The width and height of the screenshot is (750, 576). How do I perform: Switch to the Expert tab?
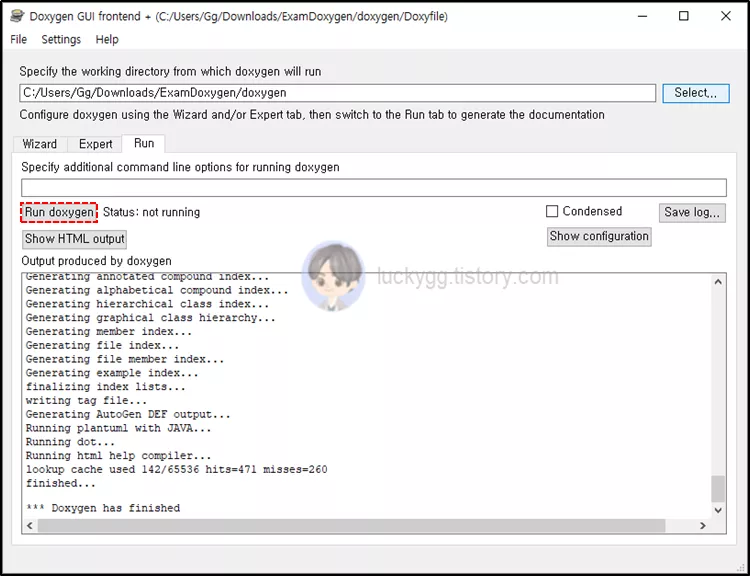(95, 144)
